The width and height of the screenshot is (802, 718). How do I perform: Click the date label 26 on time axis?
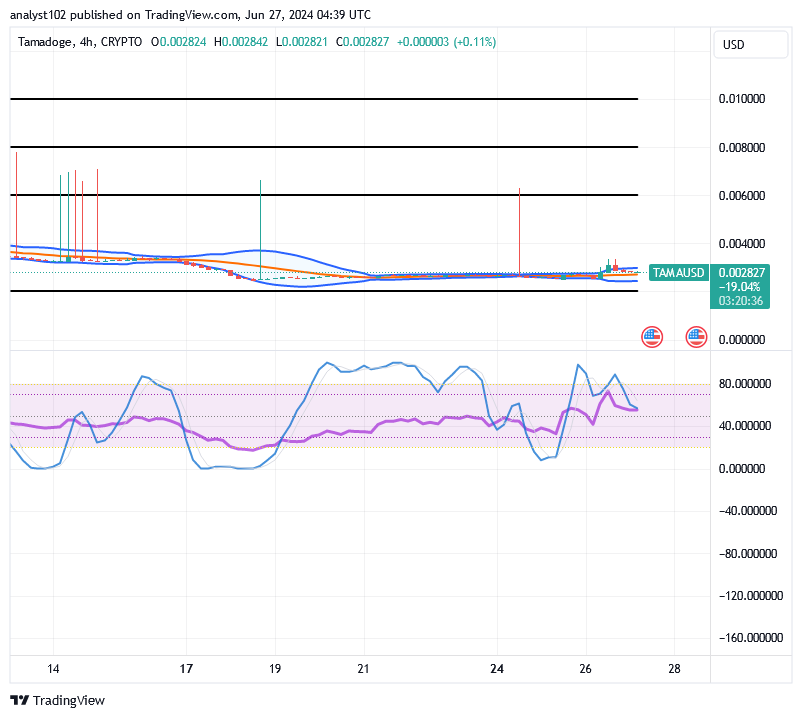coord(586,668)
